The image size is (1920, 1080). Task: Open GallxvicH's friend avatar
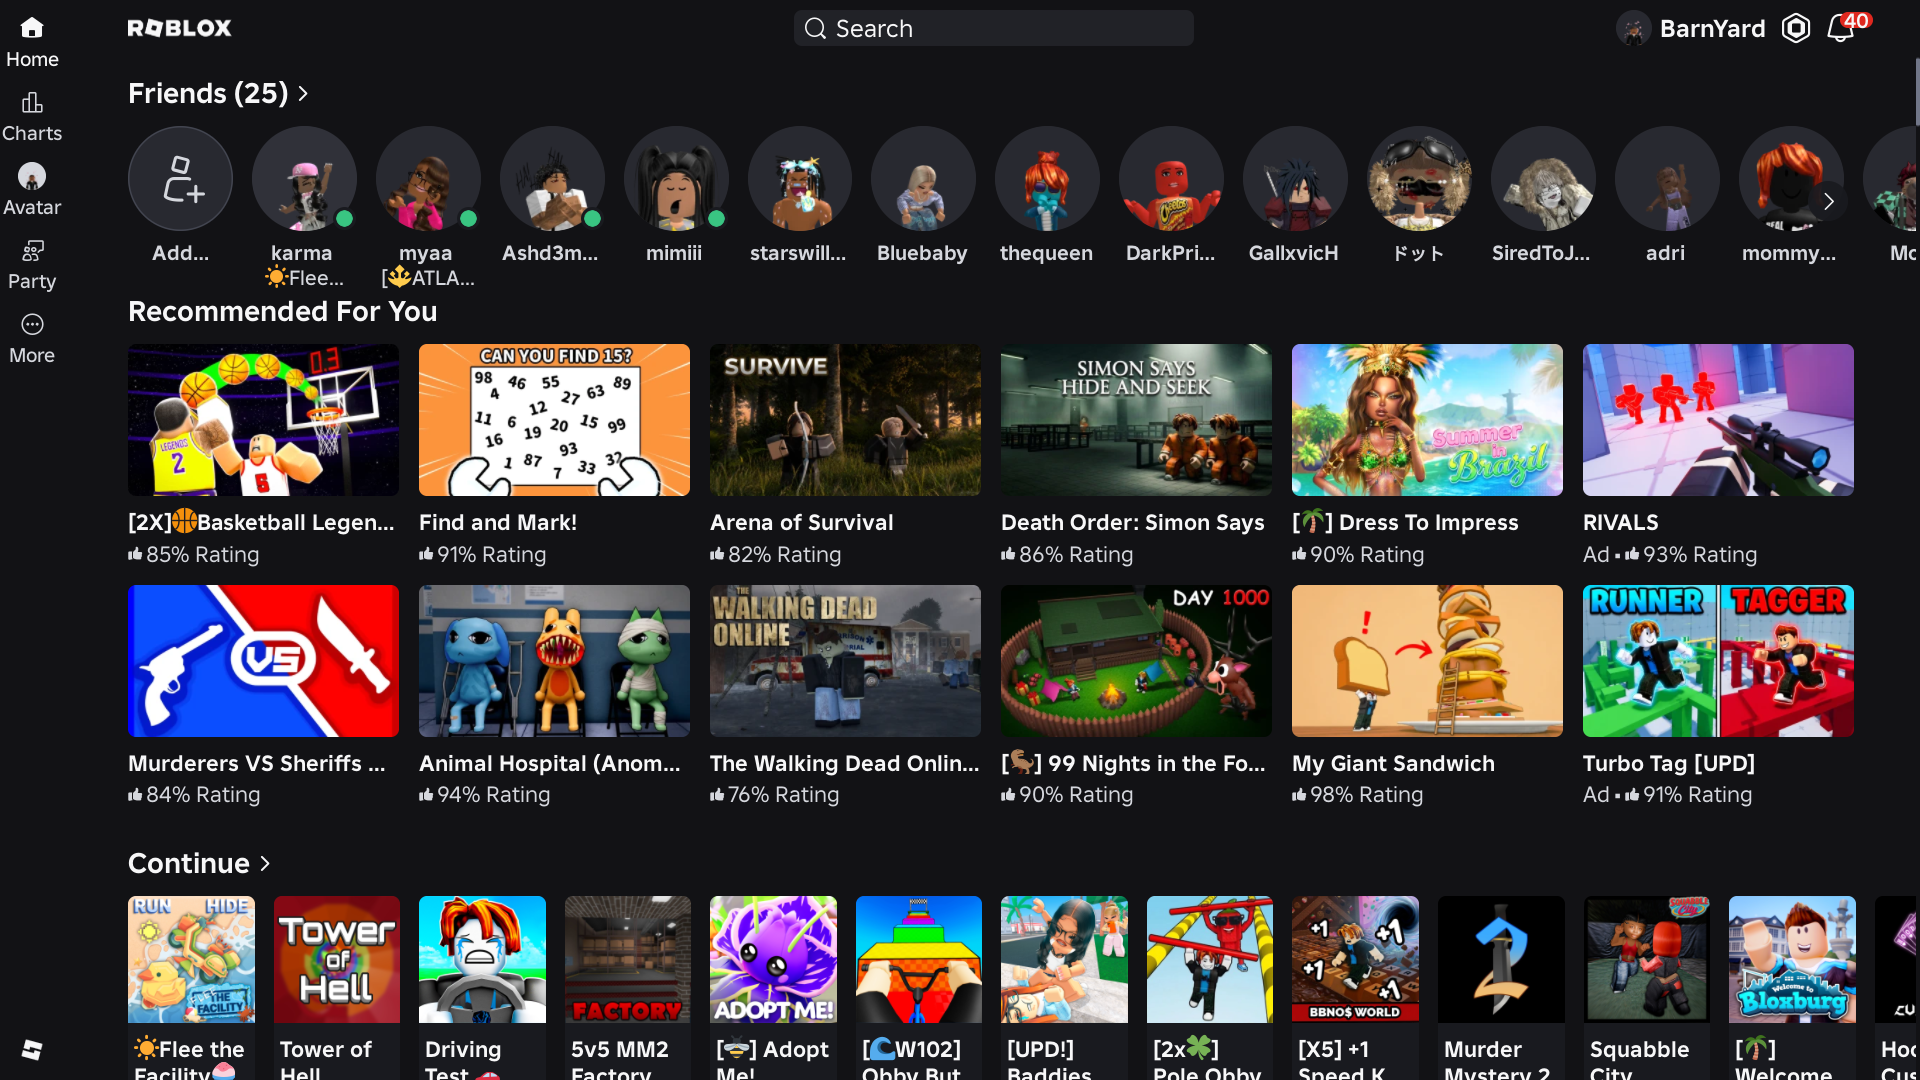1295,179
